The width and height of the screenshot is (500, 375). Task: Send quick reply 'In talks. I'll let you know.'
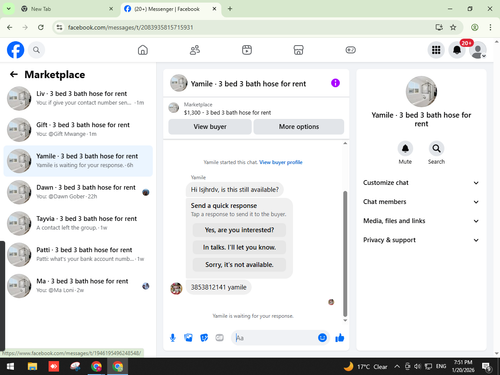(x=239, y=247)
